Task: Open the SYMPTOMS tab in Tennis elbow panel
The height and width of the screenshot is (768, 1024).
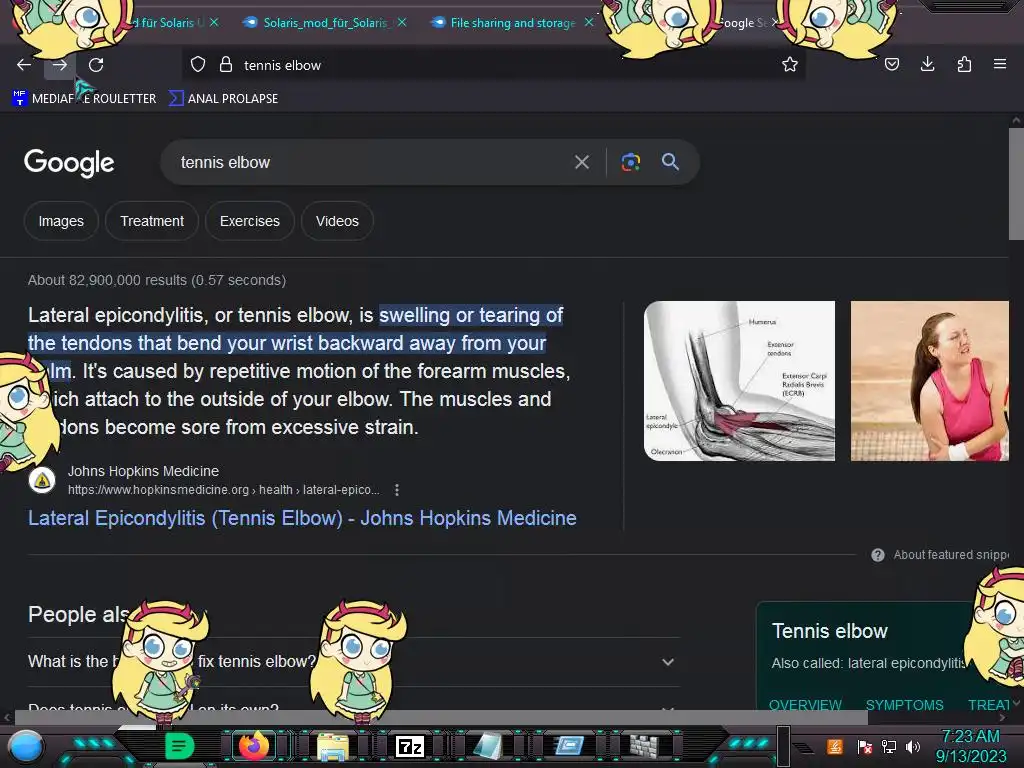Action: (904, 705)
